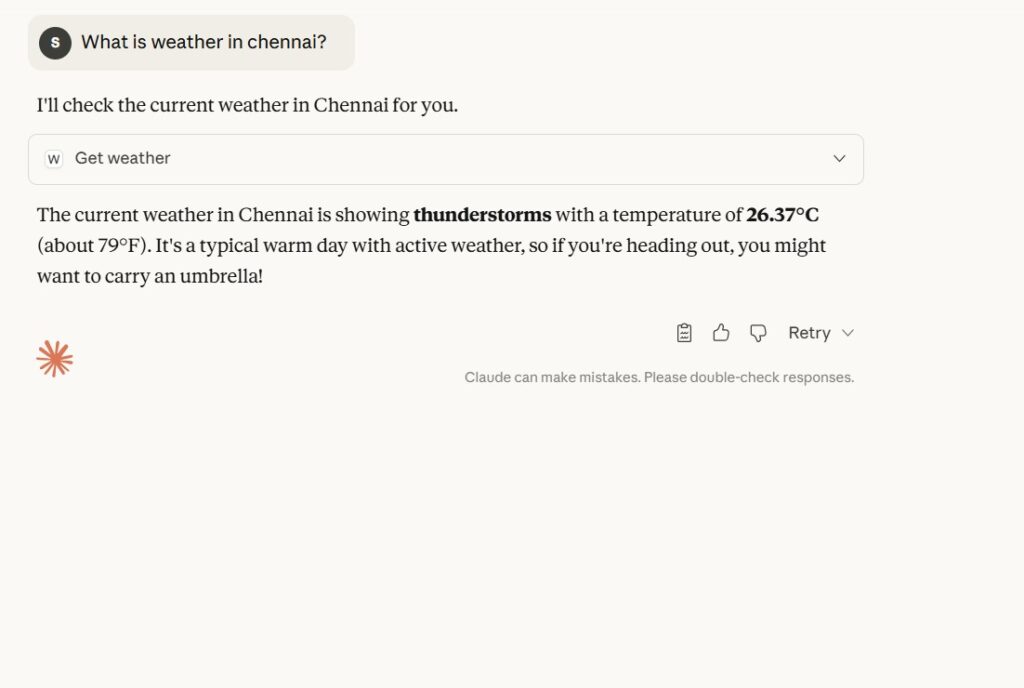Click the empty middle of Get weather block
The height and width of the screenshot is (688, 1024).
point(500,159)
